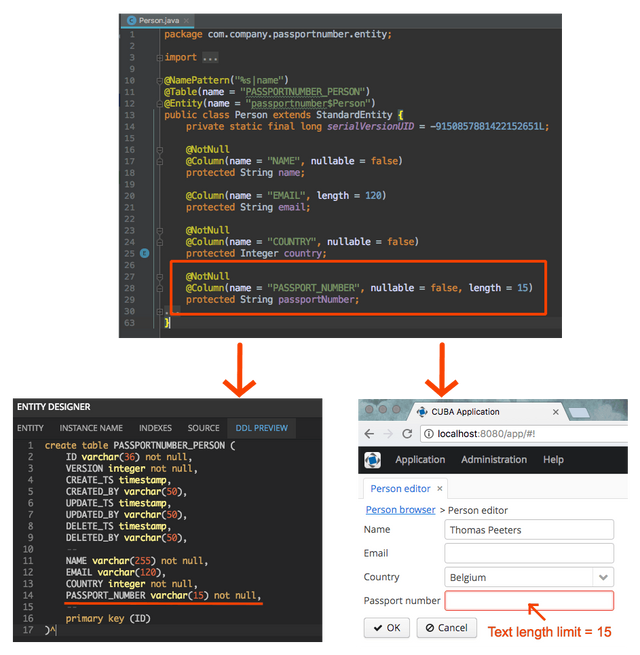Toggle fold marker beside COUNTRY column annotation
The width and height of the screenshot is (640, 655).
coord(160,242)
